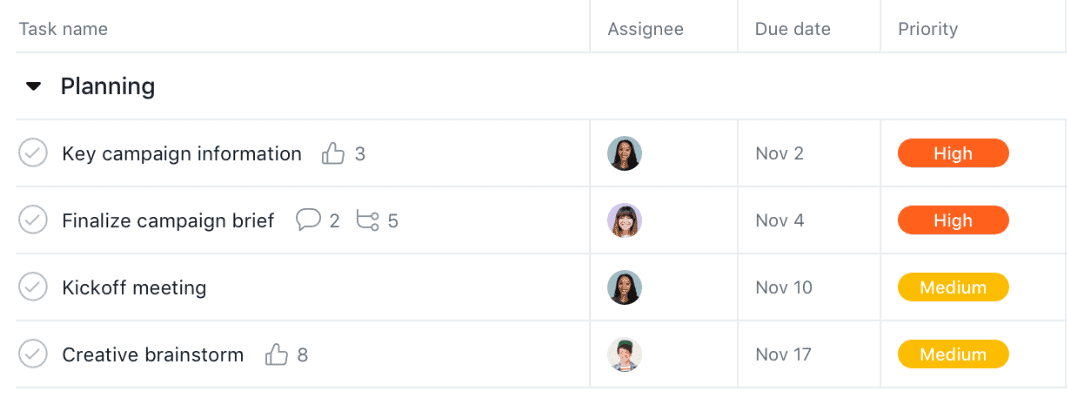Open the Kickoff meeting task name
Image resolution: width=1067 pixels, height=396 pixels.
[x=134, y=287]
